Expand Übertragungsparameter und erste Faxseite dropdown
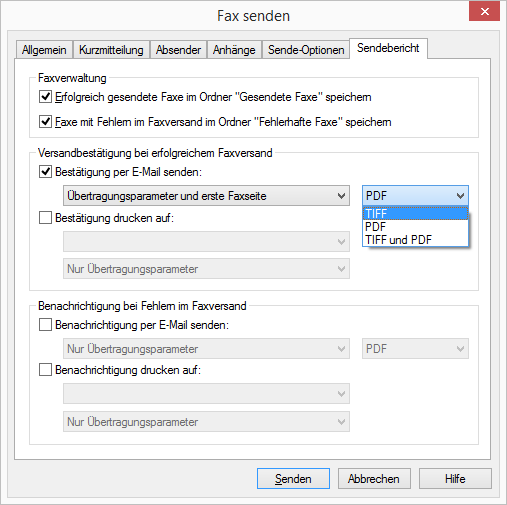 [x=206, y=196]
